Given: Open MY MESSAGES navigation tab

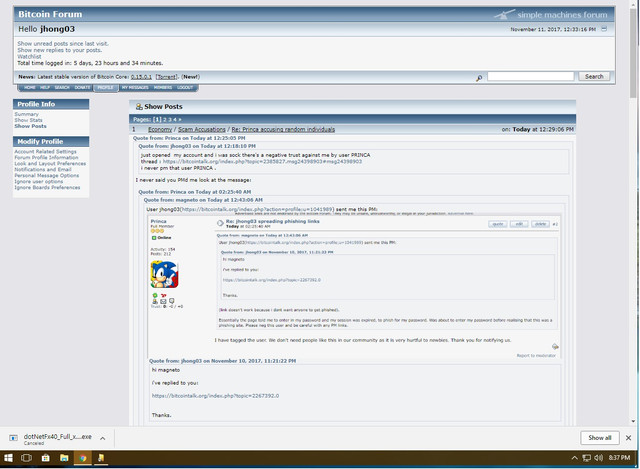Looking at the screenshot, I should (135, 88).
